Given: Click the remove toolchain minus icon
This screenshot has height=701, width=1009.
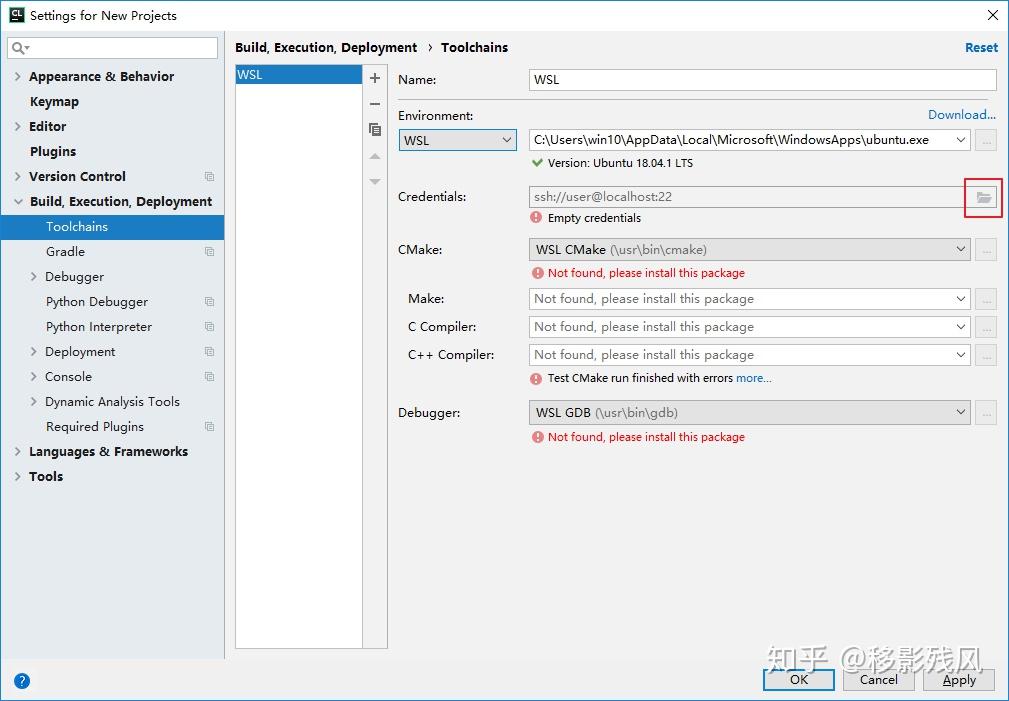Looking at the screenshot, I should coord(375,104).
